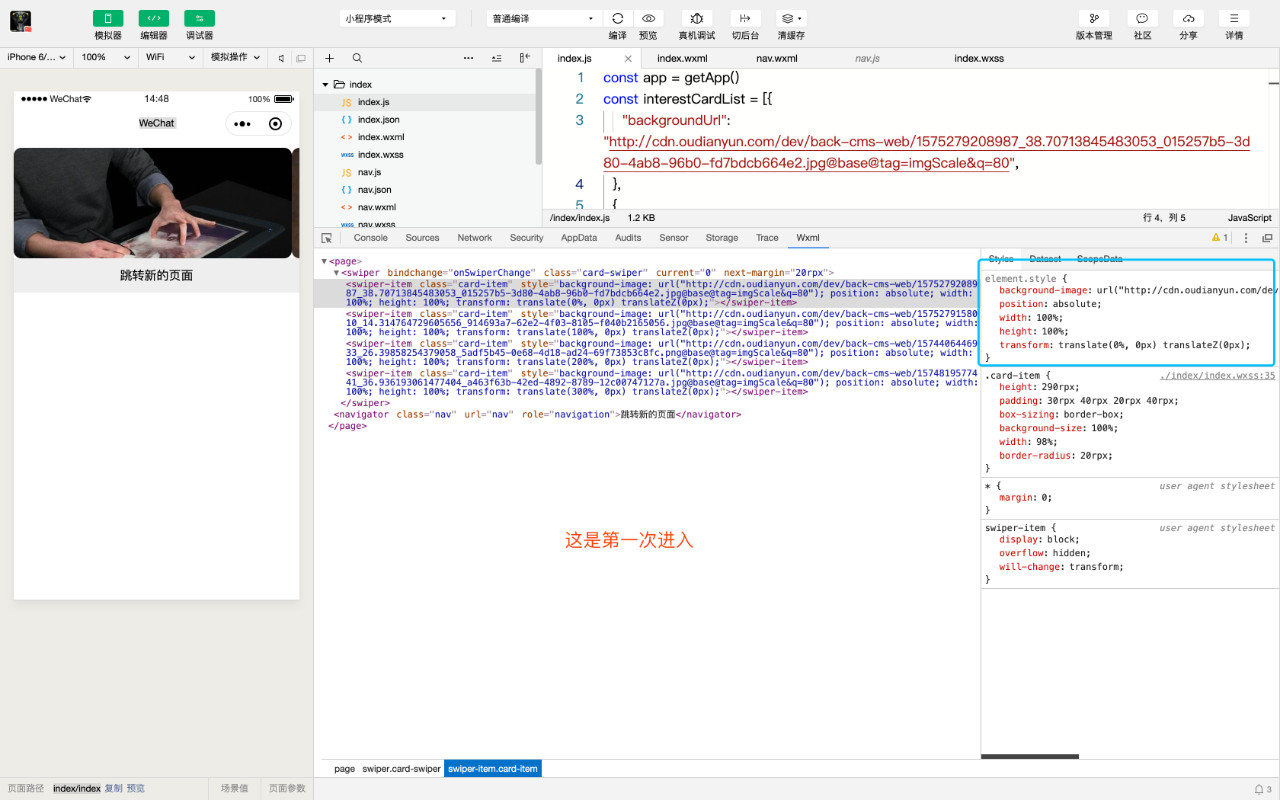Click the 切后台 switch-to-background icon
This screenshot has width=1280, height=800.
tap(745, 18)
